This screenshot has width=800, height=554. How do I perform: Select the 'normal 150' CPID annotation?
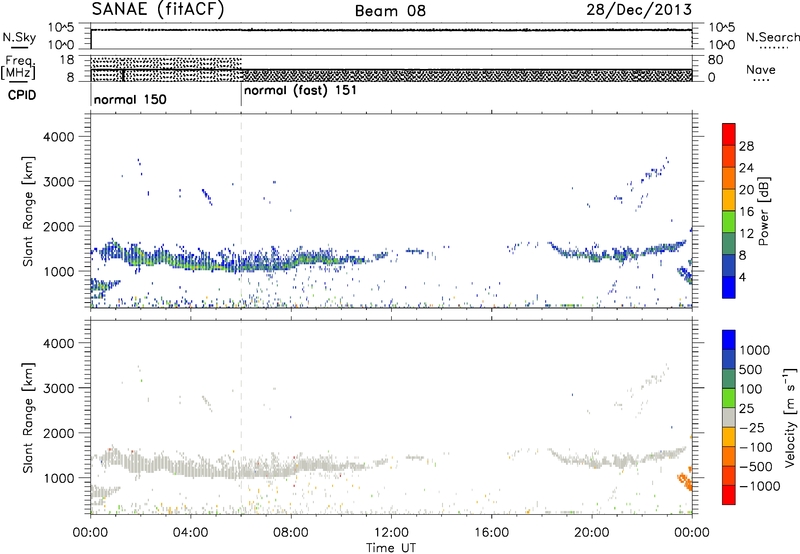click(x=130, y=99)
